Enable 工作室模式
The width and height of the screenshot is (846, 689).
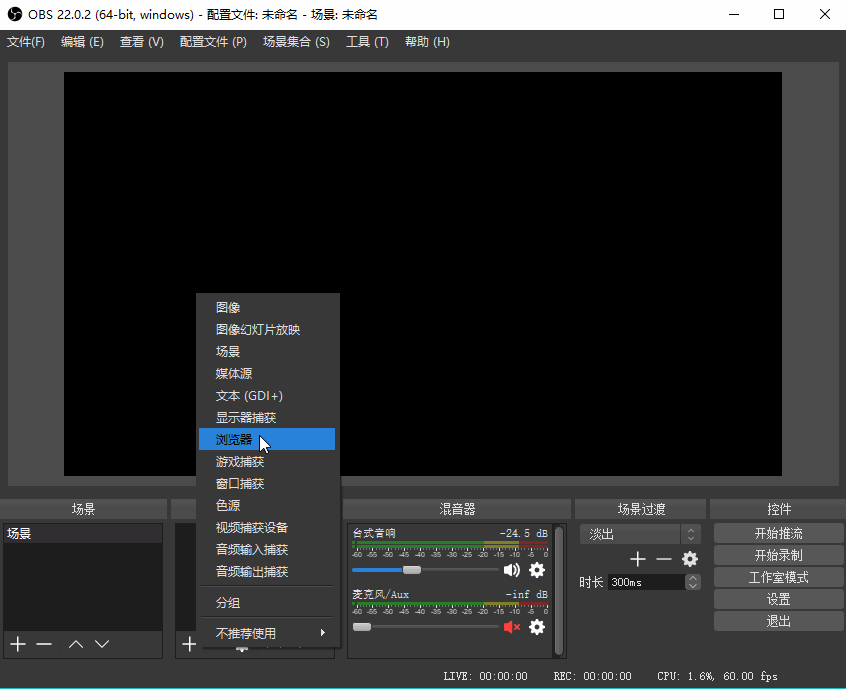(x=779, y=577)
